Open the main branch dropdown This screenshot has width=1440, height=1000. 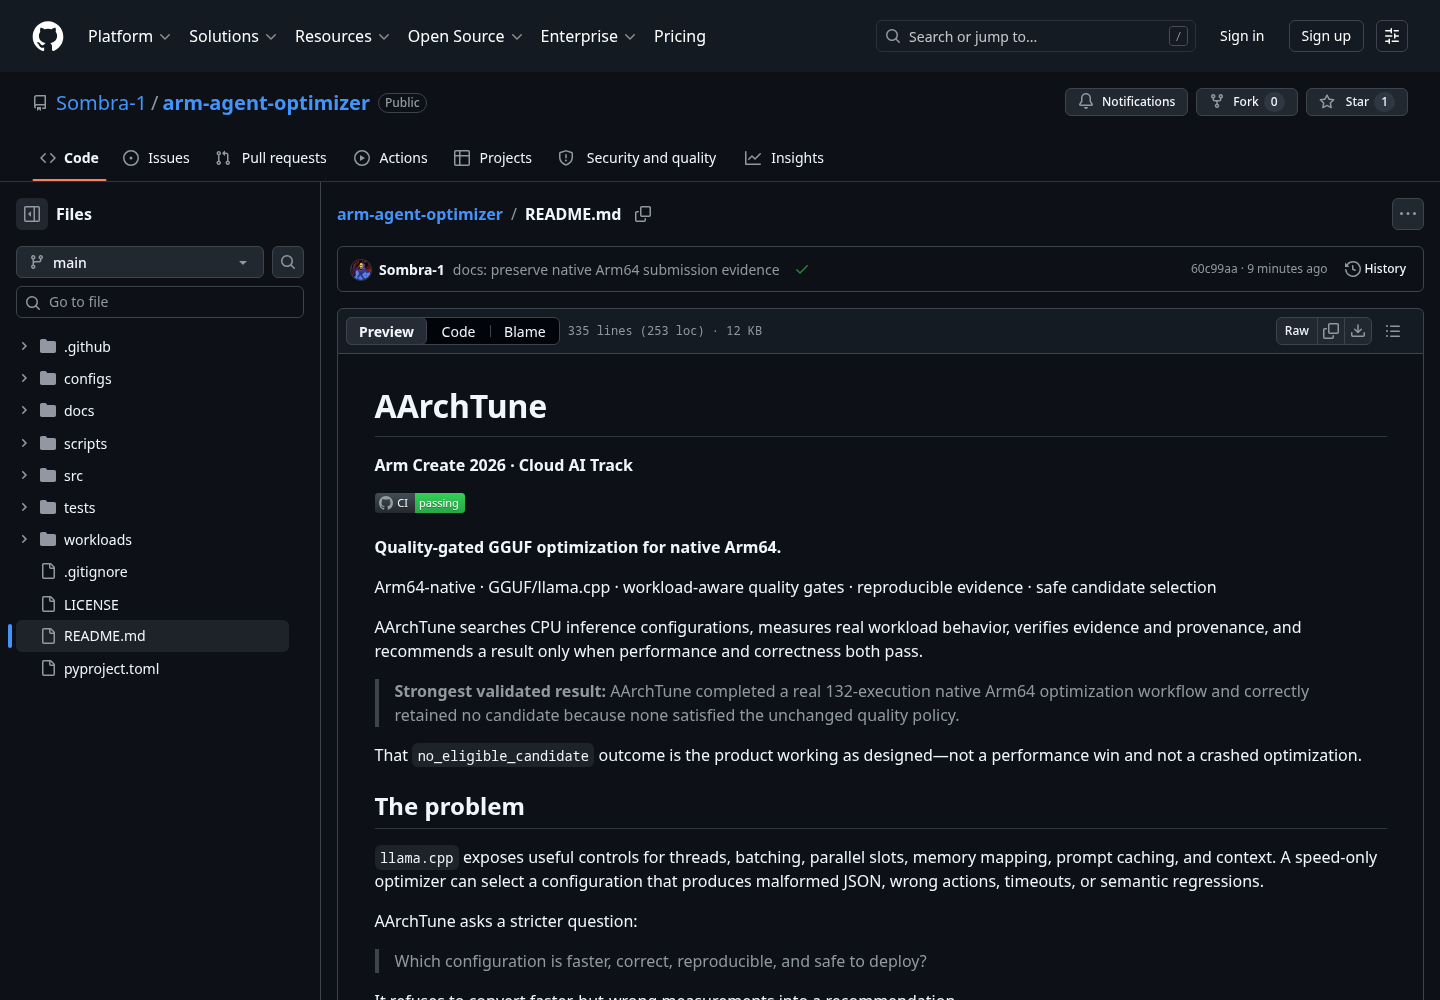coord(140,262)
